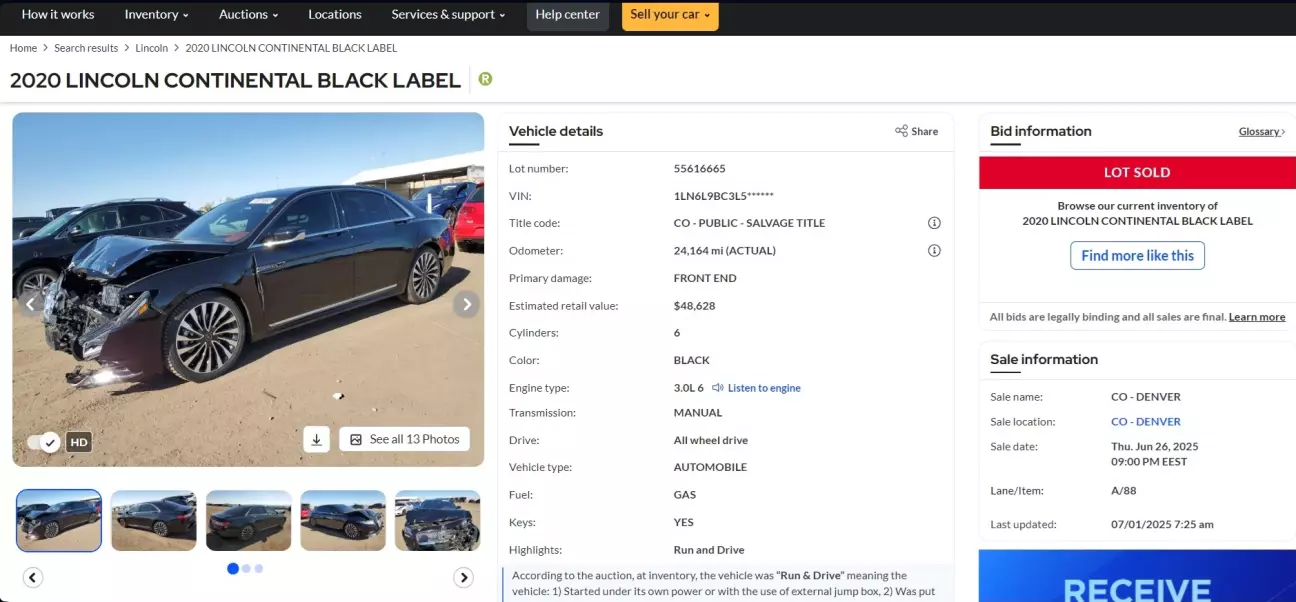The width and height of the screenshot is (1296, 602).
Task: Click the Share icon in Vehicle details
Action: [x=916, y=131]
